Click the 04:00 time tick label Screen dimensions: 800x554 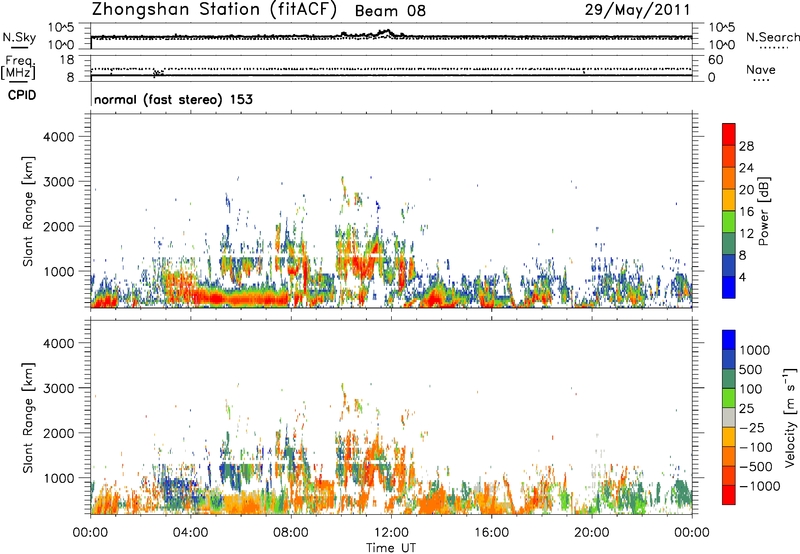190,533
